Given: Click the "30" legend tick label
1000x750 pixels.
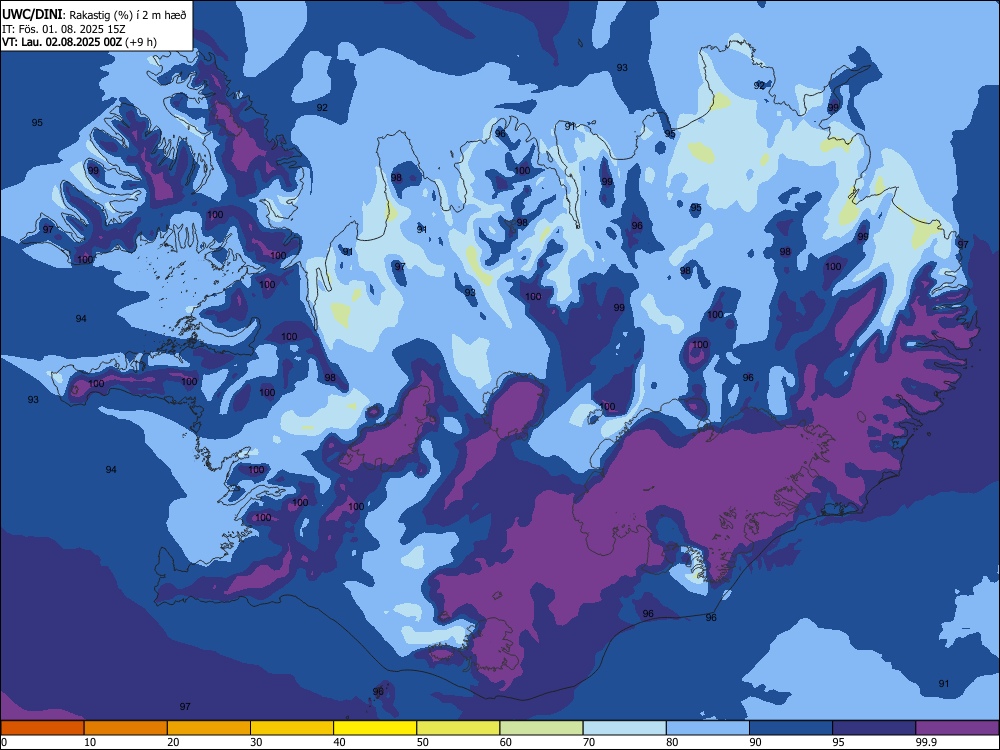Looking at the screenshot, I should coord(256,742).
